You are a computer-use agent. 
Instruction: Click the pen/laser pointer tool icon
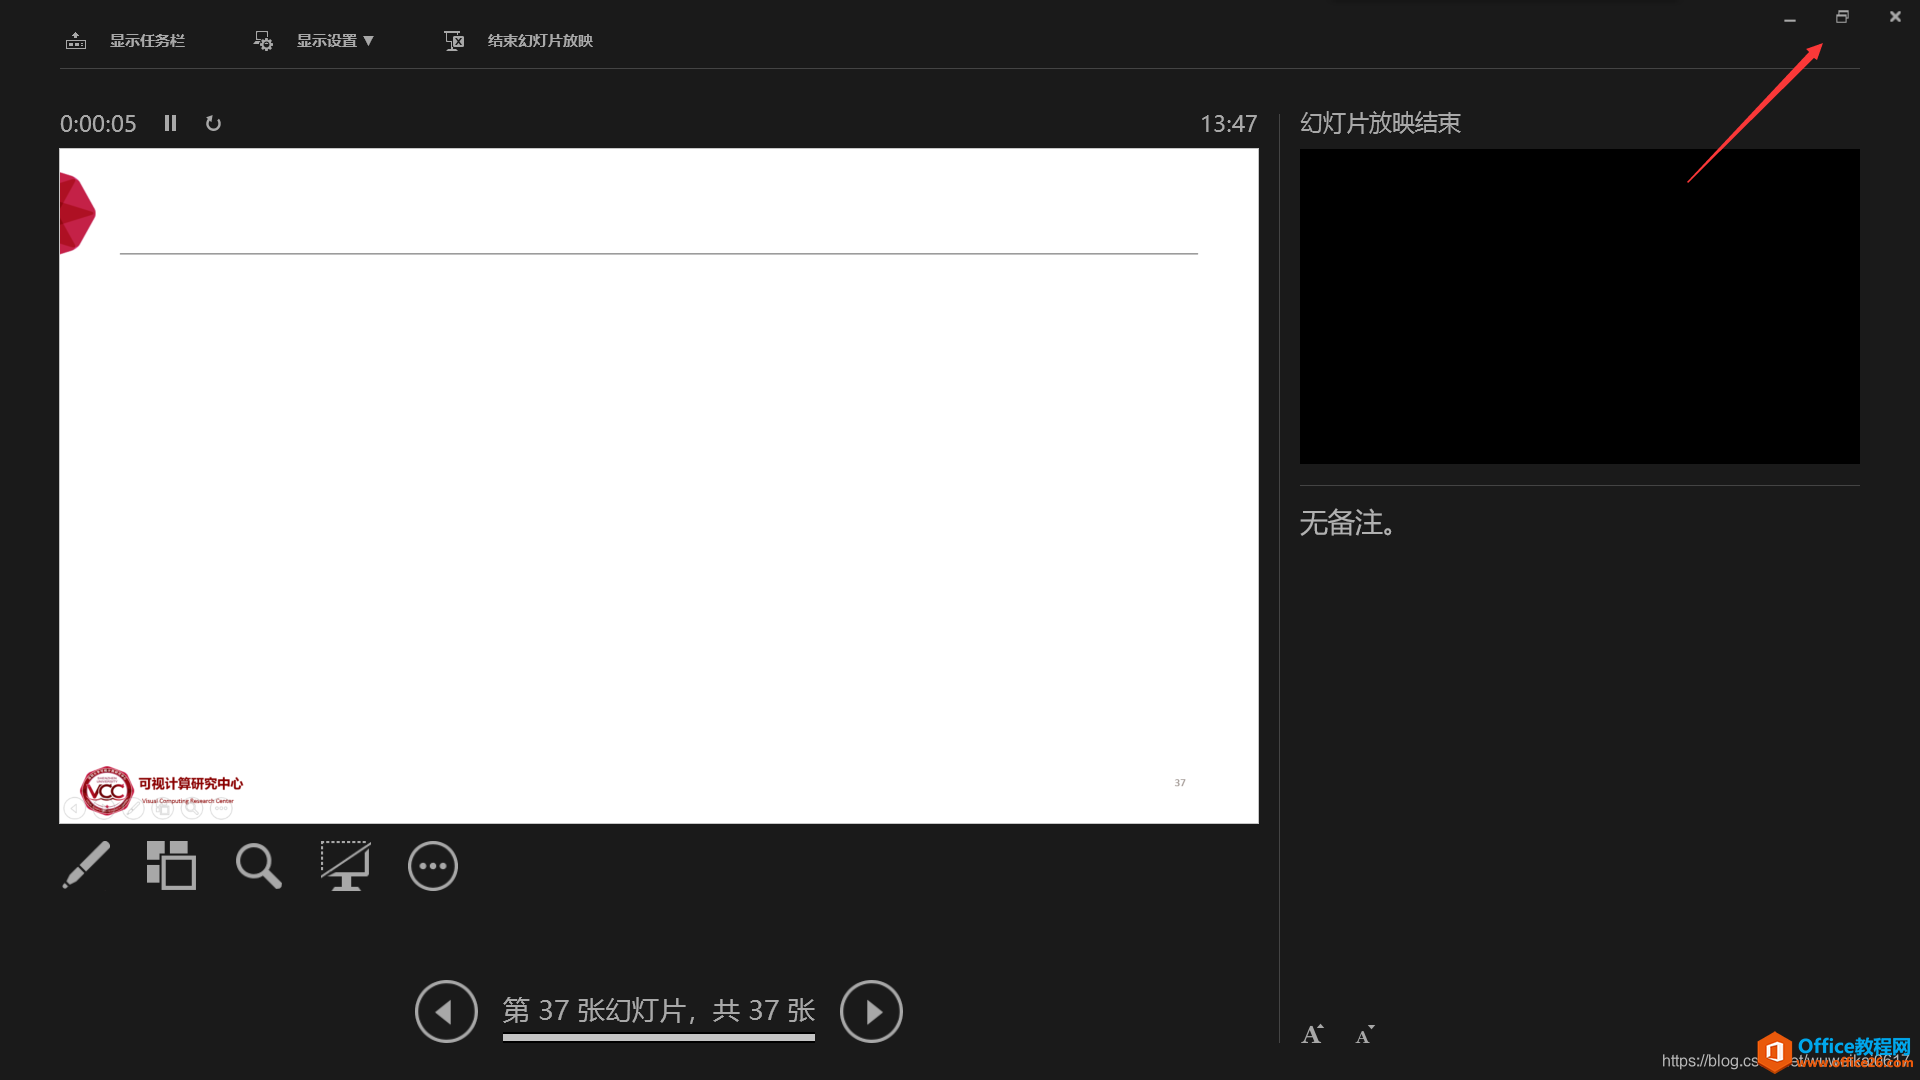[84, 865]
